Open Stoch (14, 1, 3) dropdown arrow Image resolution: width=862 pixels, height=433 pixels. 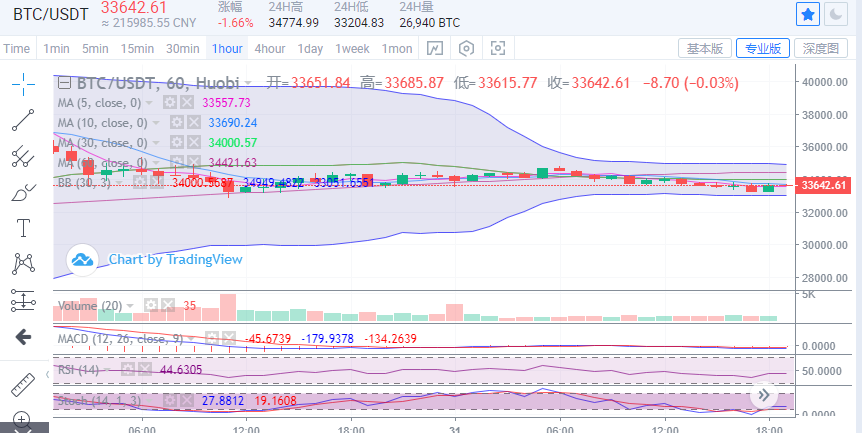pos(151,401)
